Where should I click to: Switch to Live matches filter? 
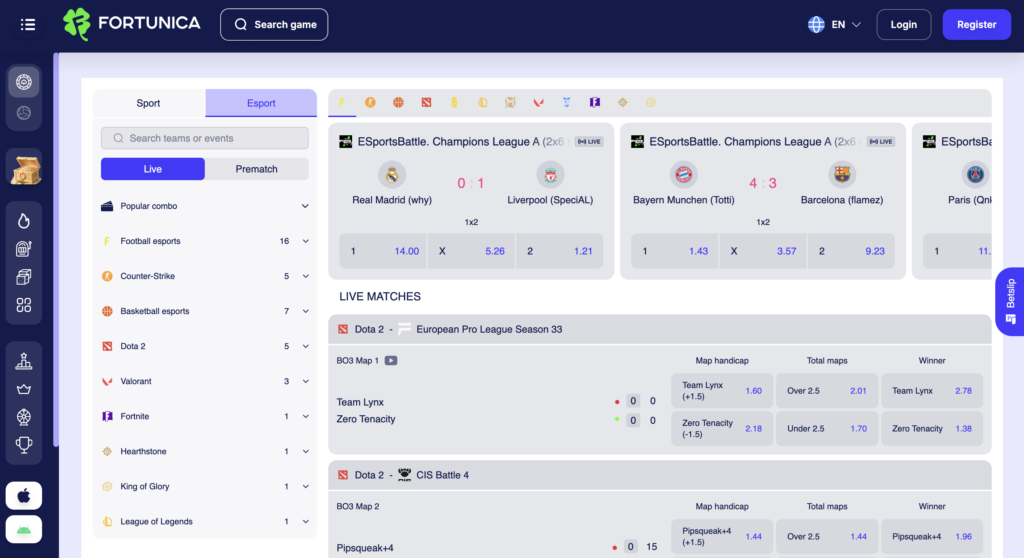[x=153, y=169]
